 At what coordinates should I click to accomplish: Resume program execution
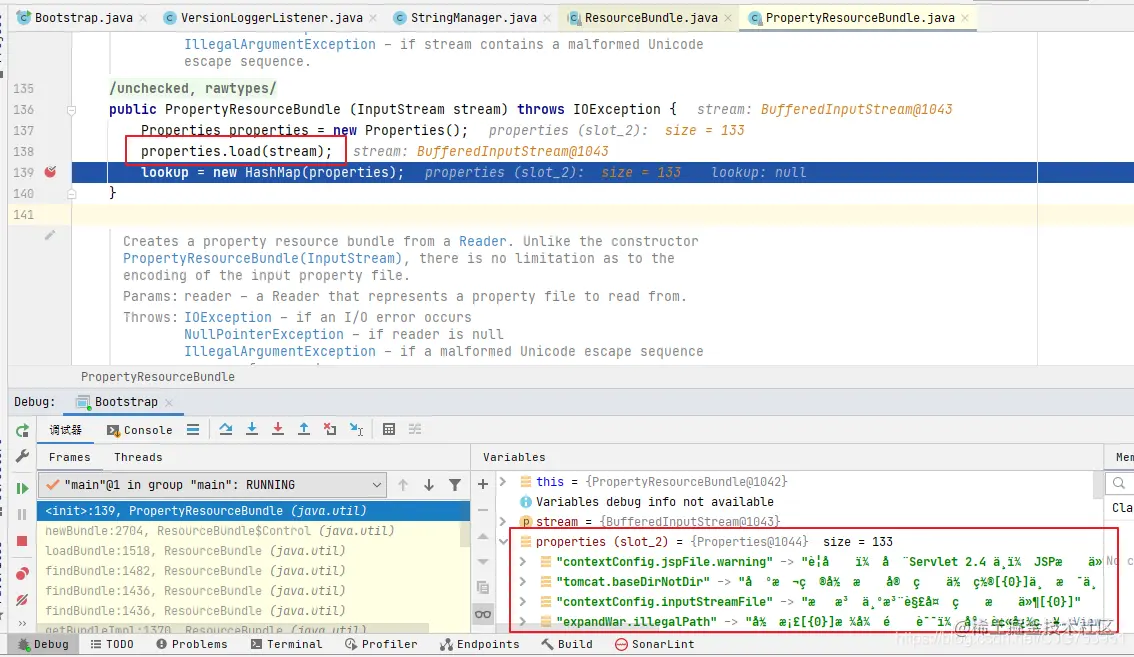[22, 488]
